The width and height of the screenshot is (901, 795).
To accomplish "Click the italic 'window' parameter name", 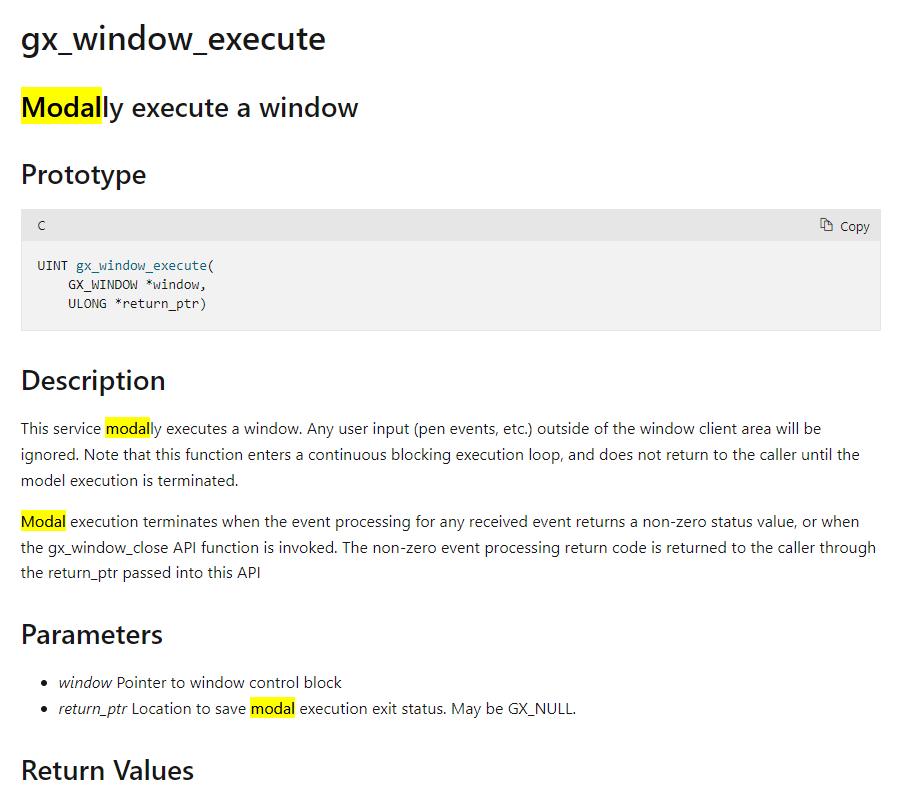I will (x=85, y=682).
